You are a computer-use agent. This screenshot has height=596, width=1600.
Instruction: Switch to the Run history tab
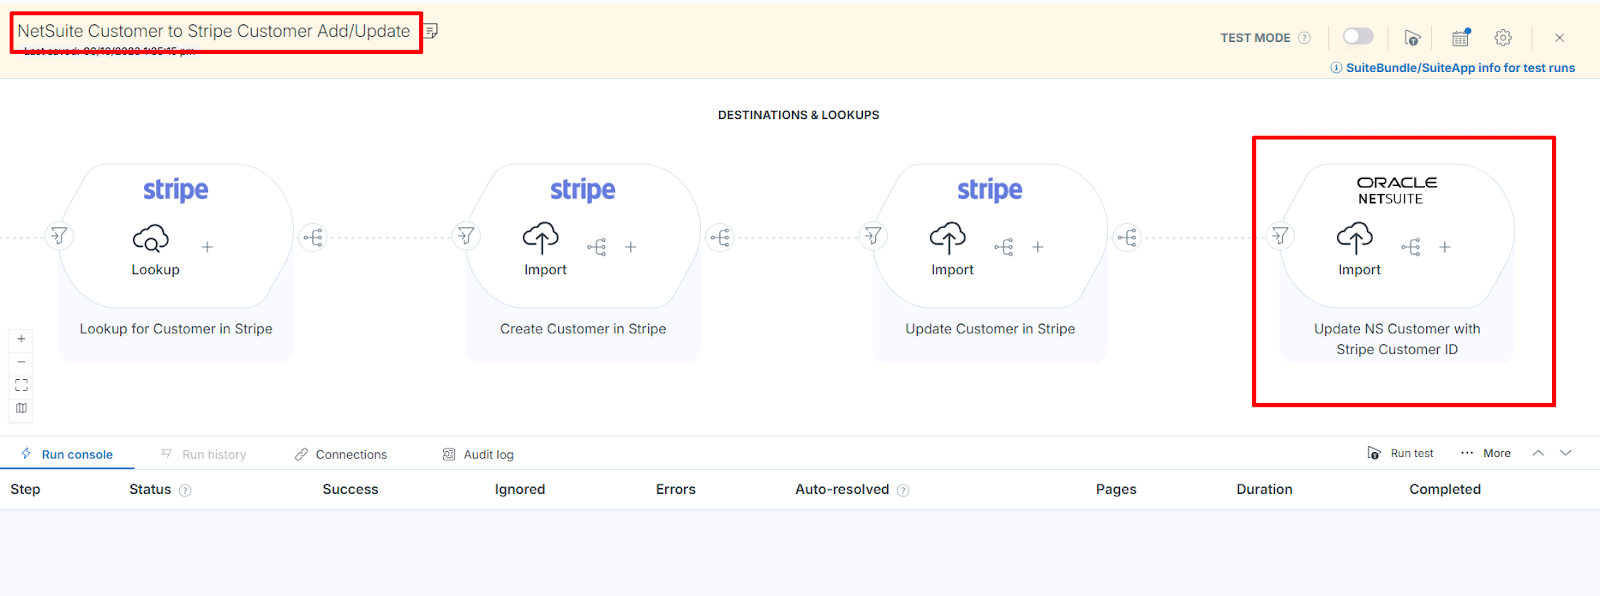coord(204,454)
